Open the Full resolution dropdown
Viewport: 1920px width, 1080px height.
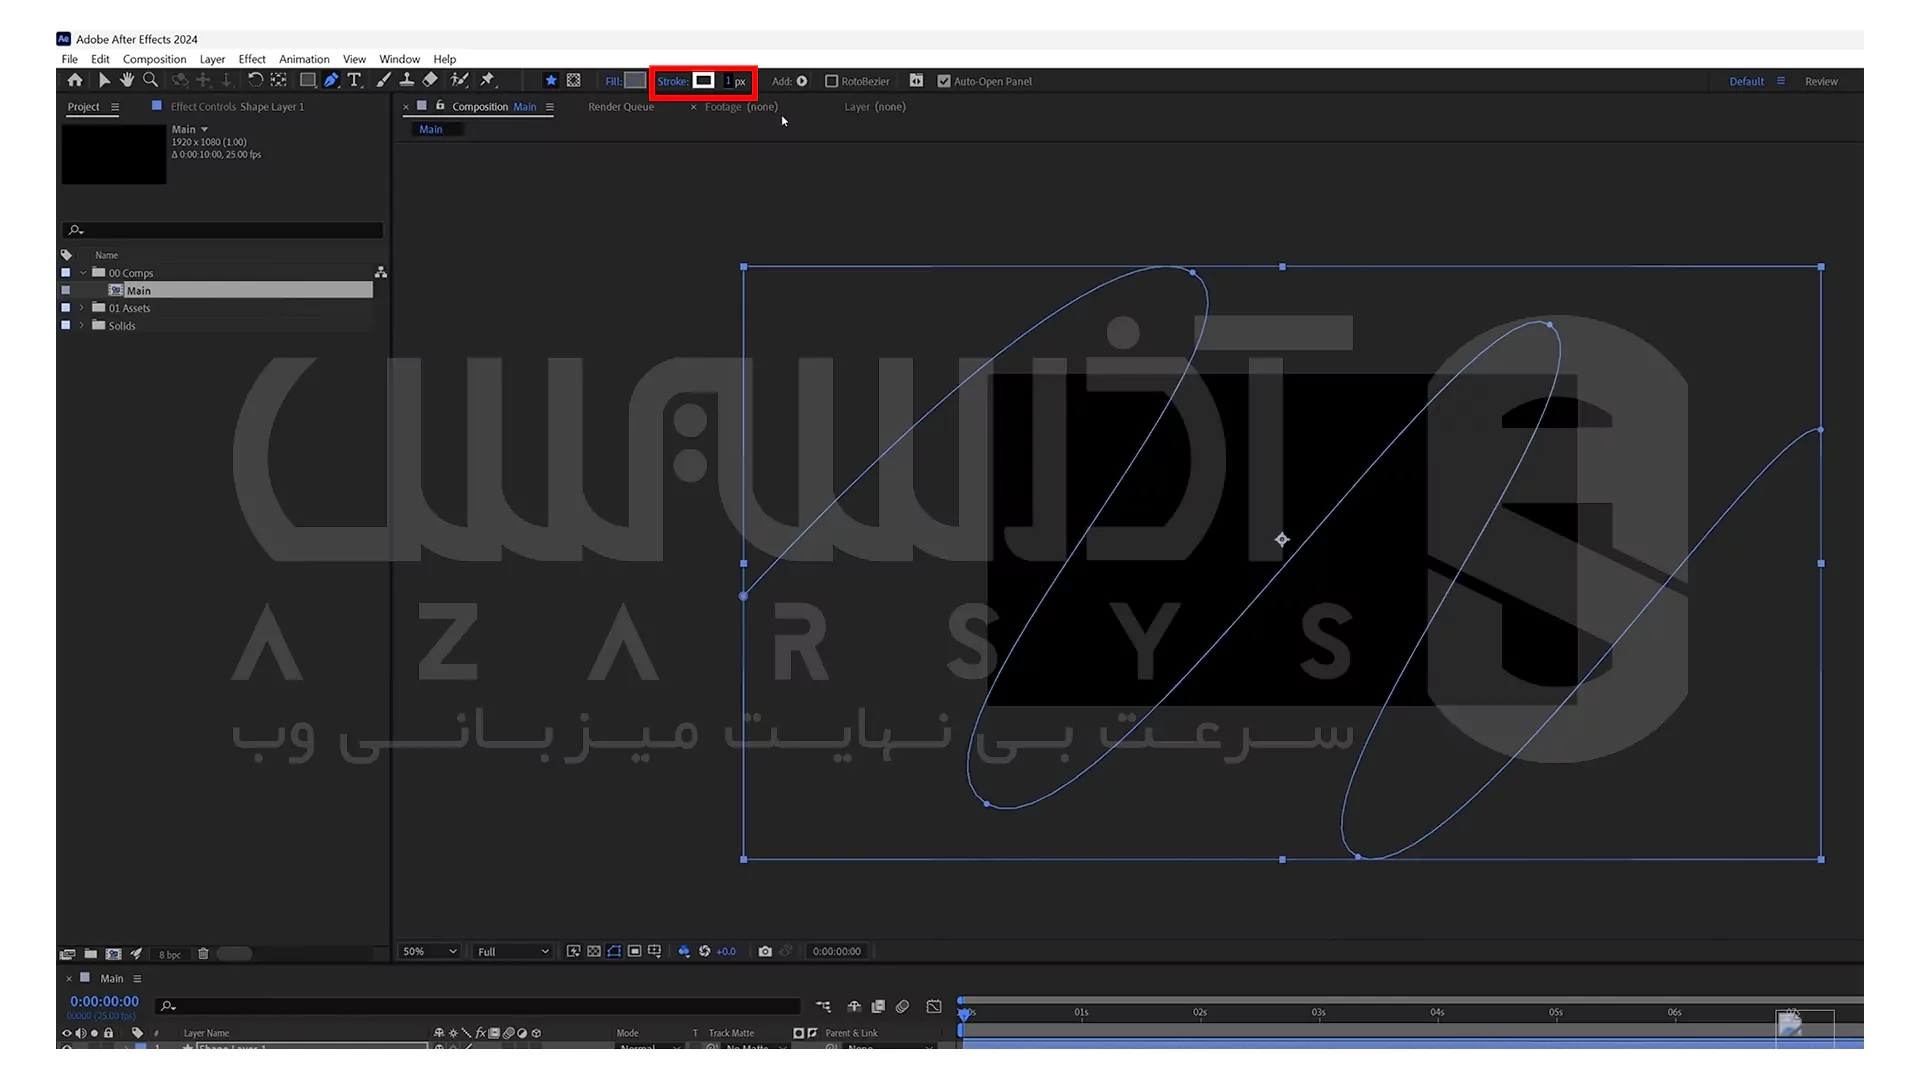tap(513, 951)
